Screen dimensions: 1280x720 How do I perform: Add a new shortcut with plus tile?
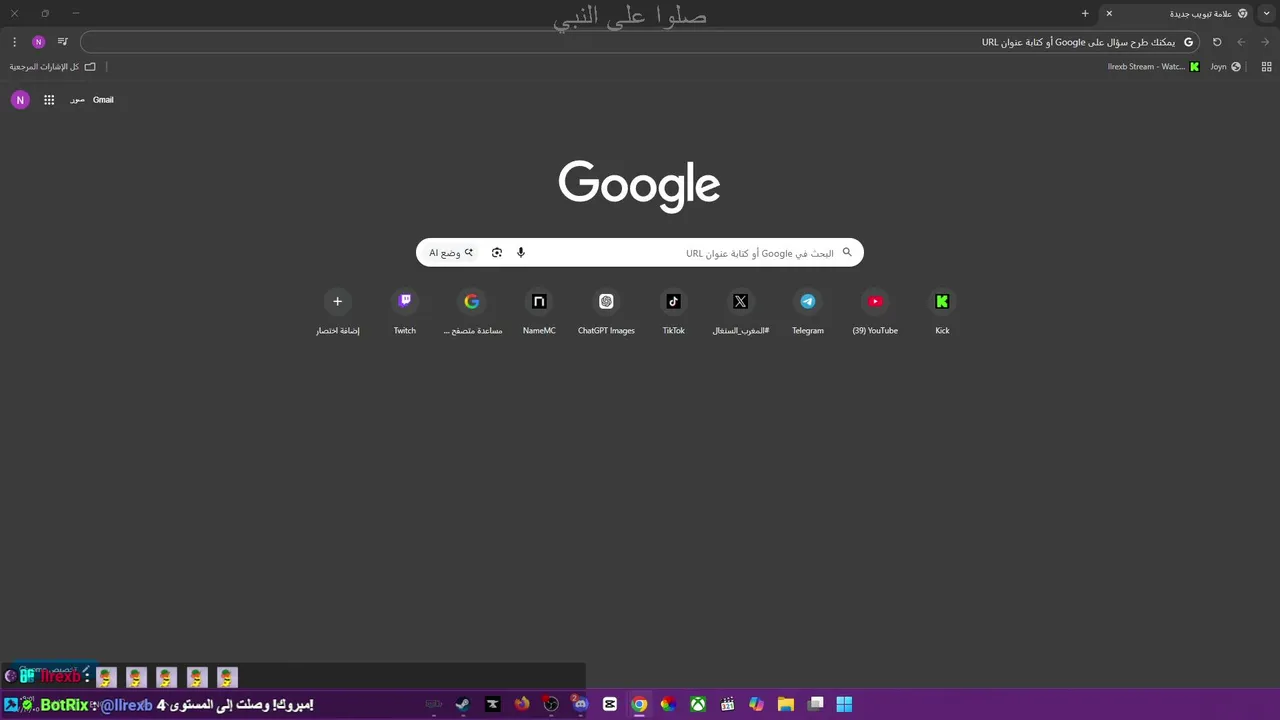pyautogui.click(x=337, y=312)
